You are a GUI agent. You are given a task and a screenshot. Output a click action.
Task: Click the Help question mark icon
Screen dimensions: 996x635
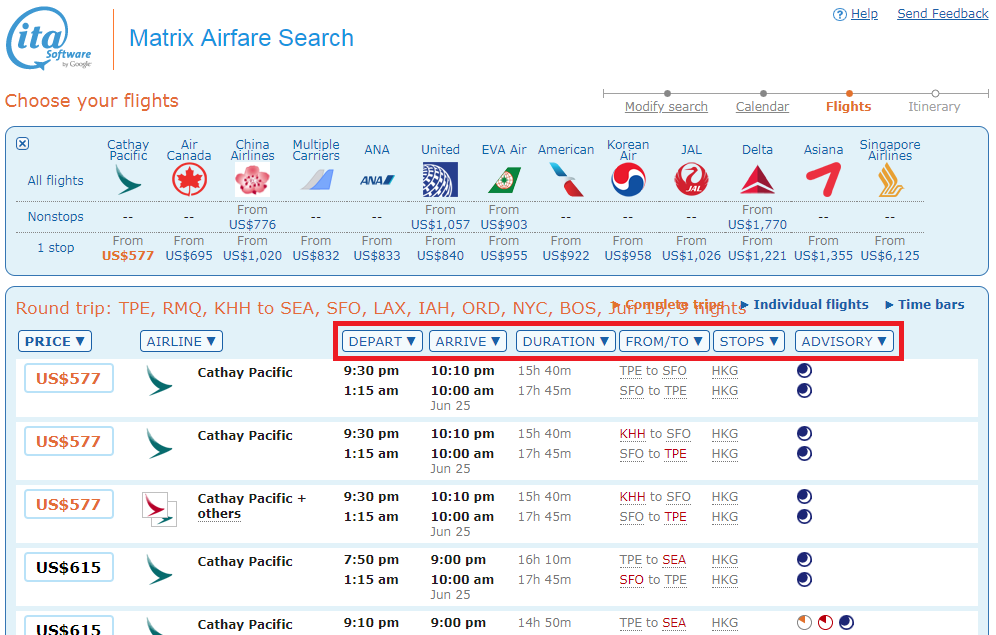click(840, 14)
